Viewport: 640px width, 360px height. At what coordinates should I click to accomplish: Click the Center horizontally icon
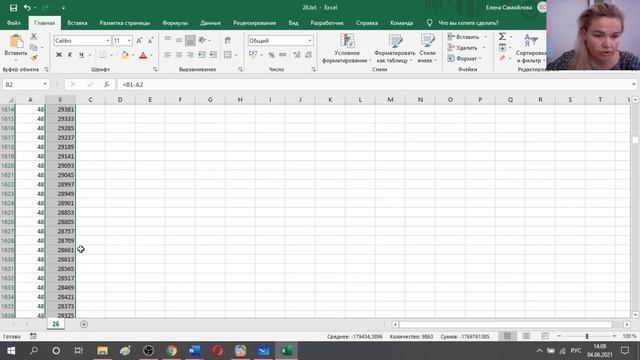click(x=179, y=55)
